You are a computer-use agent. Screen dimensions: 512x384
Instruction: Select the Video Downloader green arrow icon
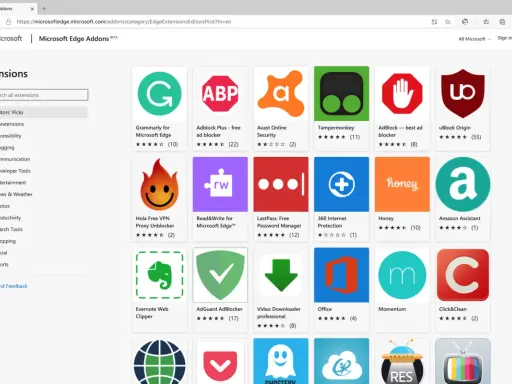(x=281, y=275)
